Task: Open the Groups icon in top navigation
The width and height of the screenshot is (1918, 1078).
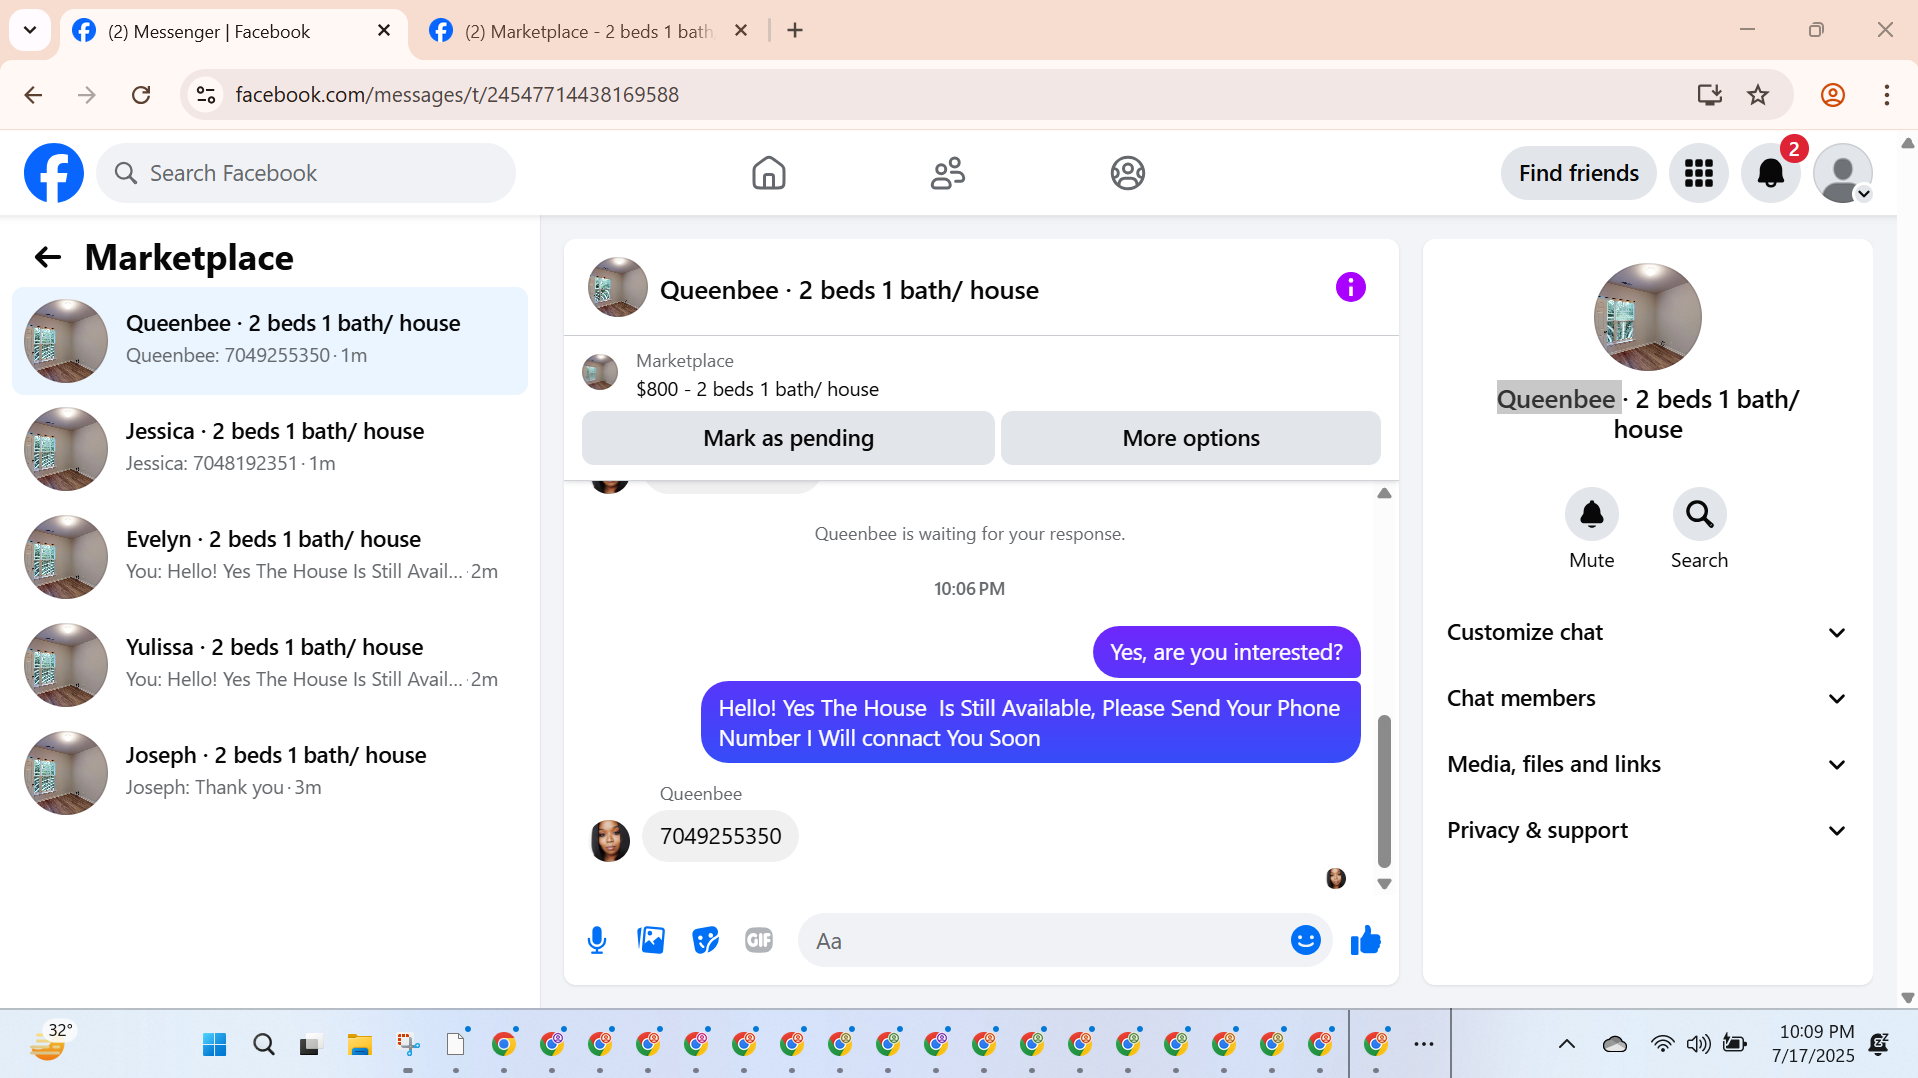Action: (x=1127, y=173)
